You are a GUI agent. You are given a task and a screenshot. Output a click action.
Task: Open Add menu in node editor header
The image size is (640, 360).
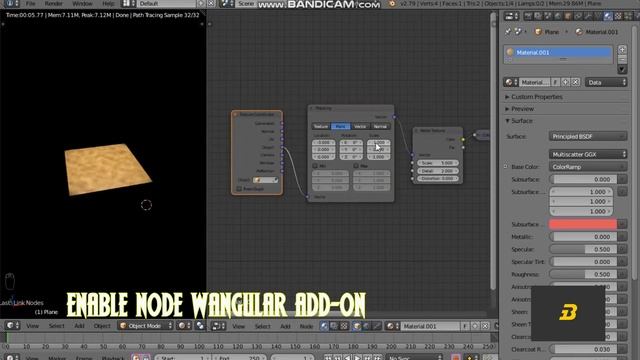pos(285,326)
